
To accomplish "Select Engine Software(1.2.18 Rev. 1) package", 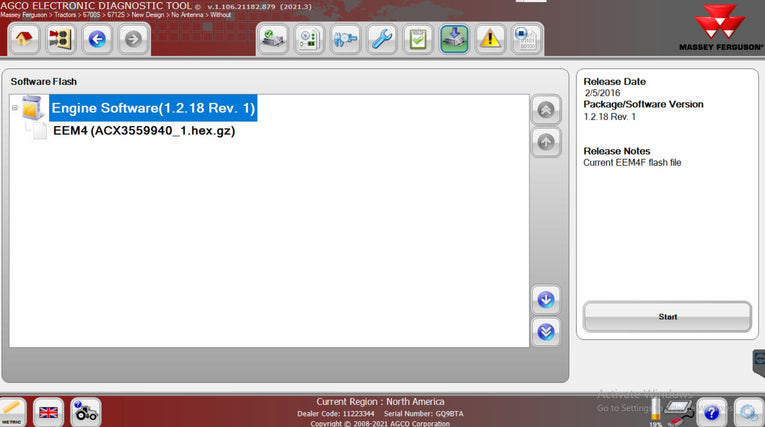I will pos(153,108).
